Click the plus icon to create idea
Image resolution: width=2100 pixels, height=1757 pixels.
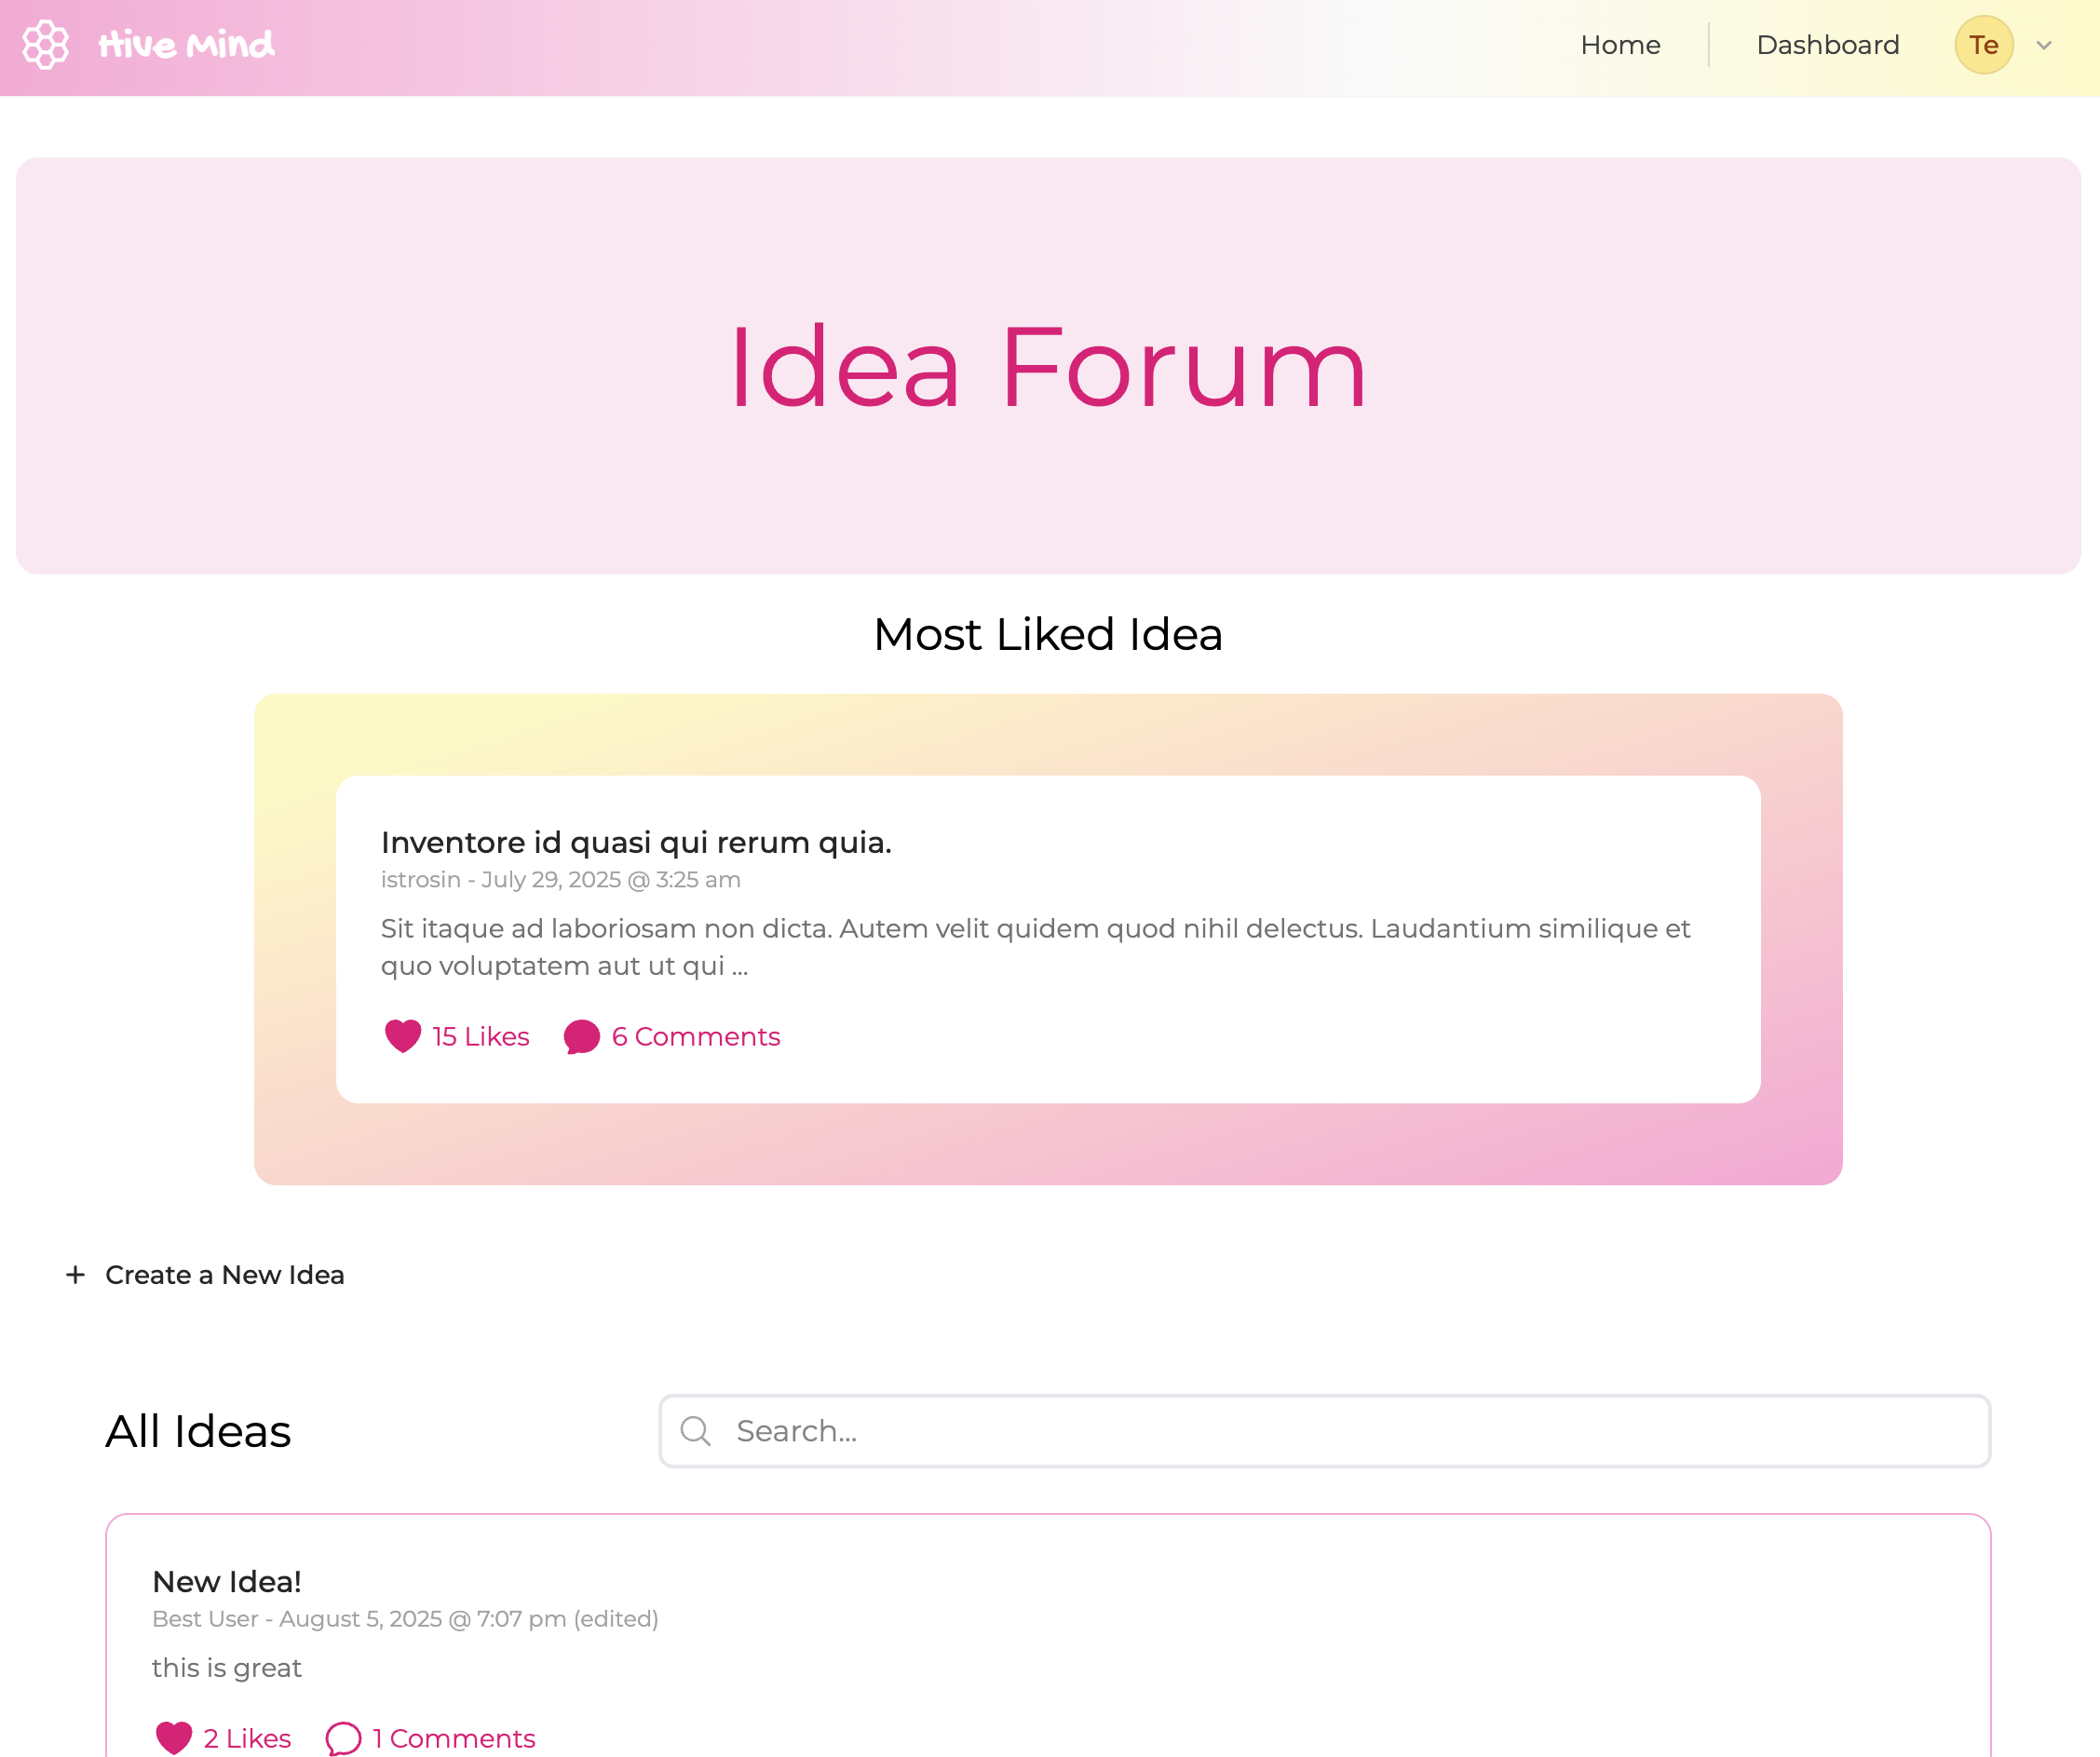[75, 1275]
